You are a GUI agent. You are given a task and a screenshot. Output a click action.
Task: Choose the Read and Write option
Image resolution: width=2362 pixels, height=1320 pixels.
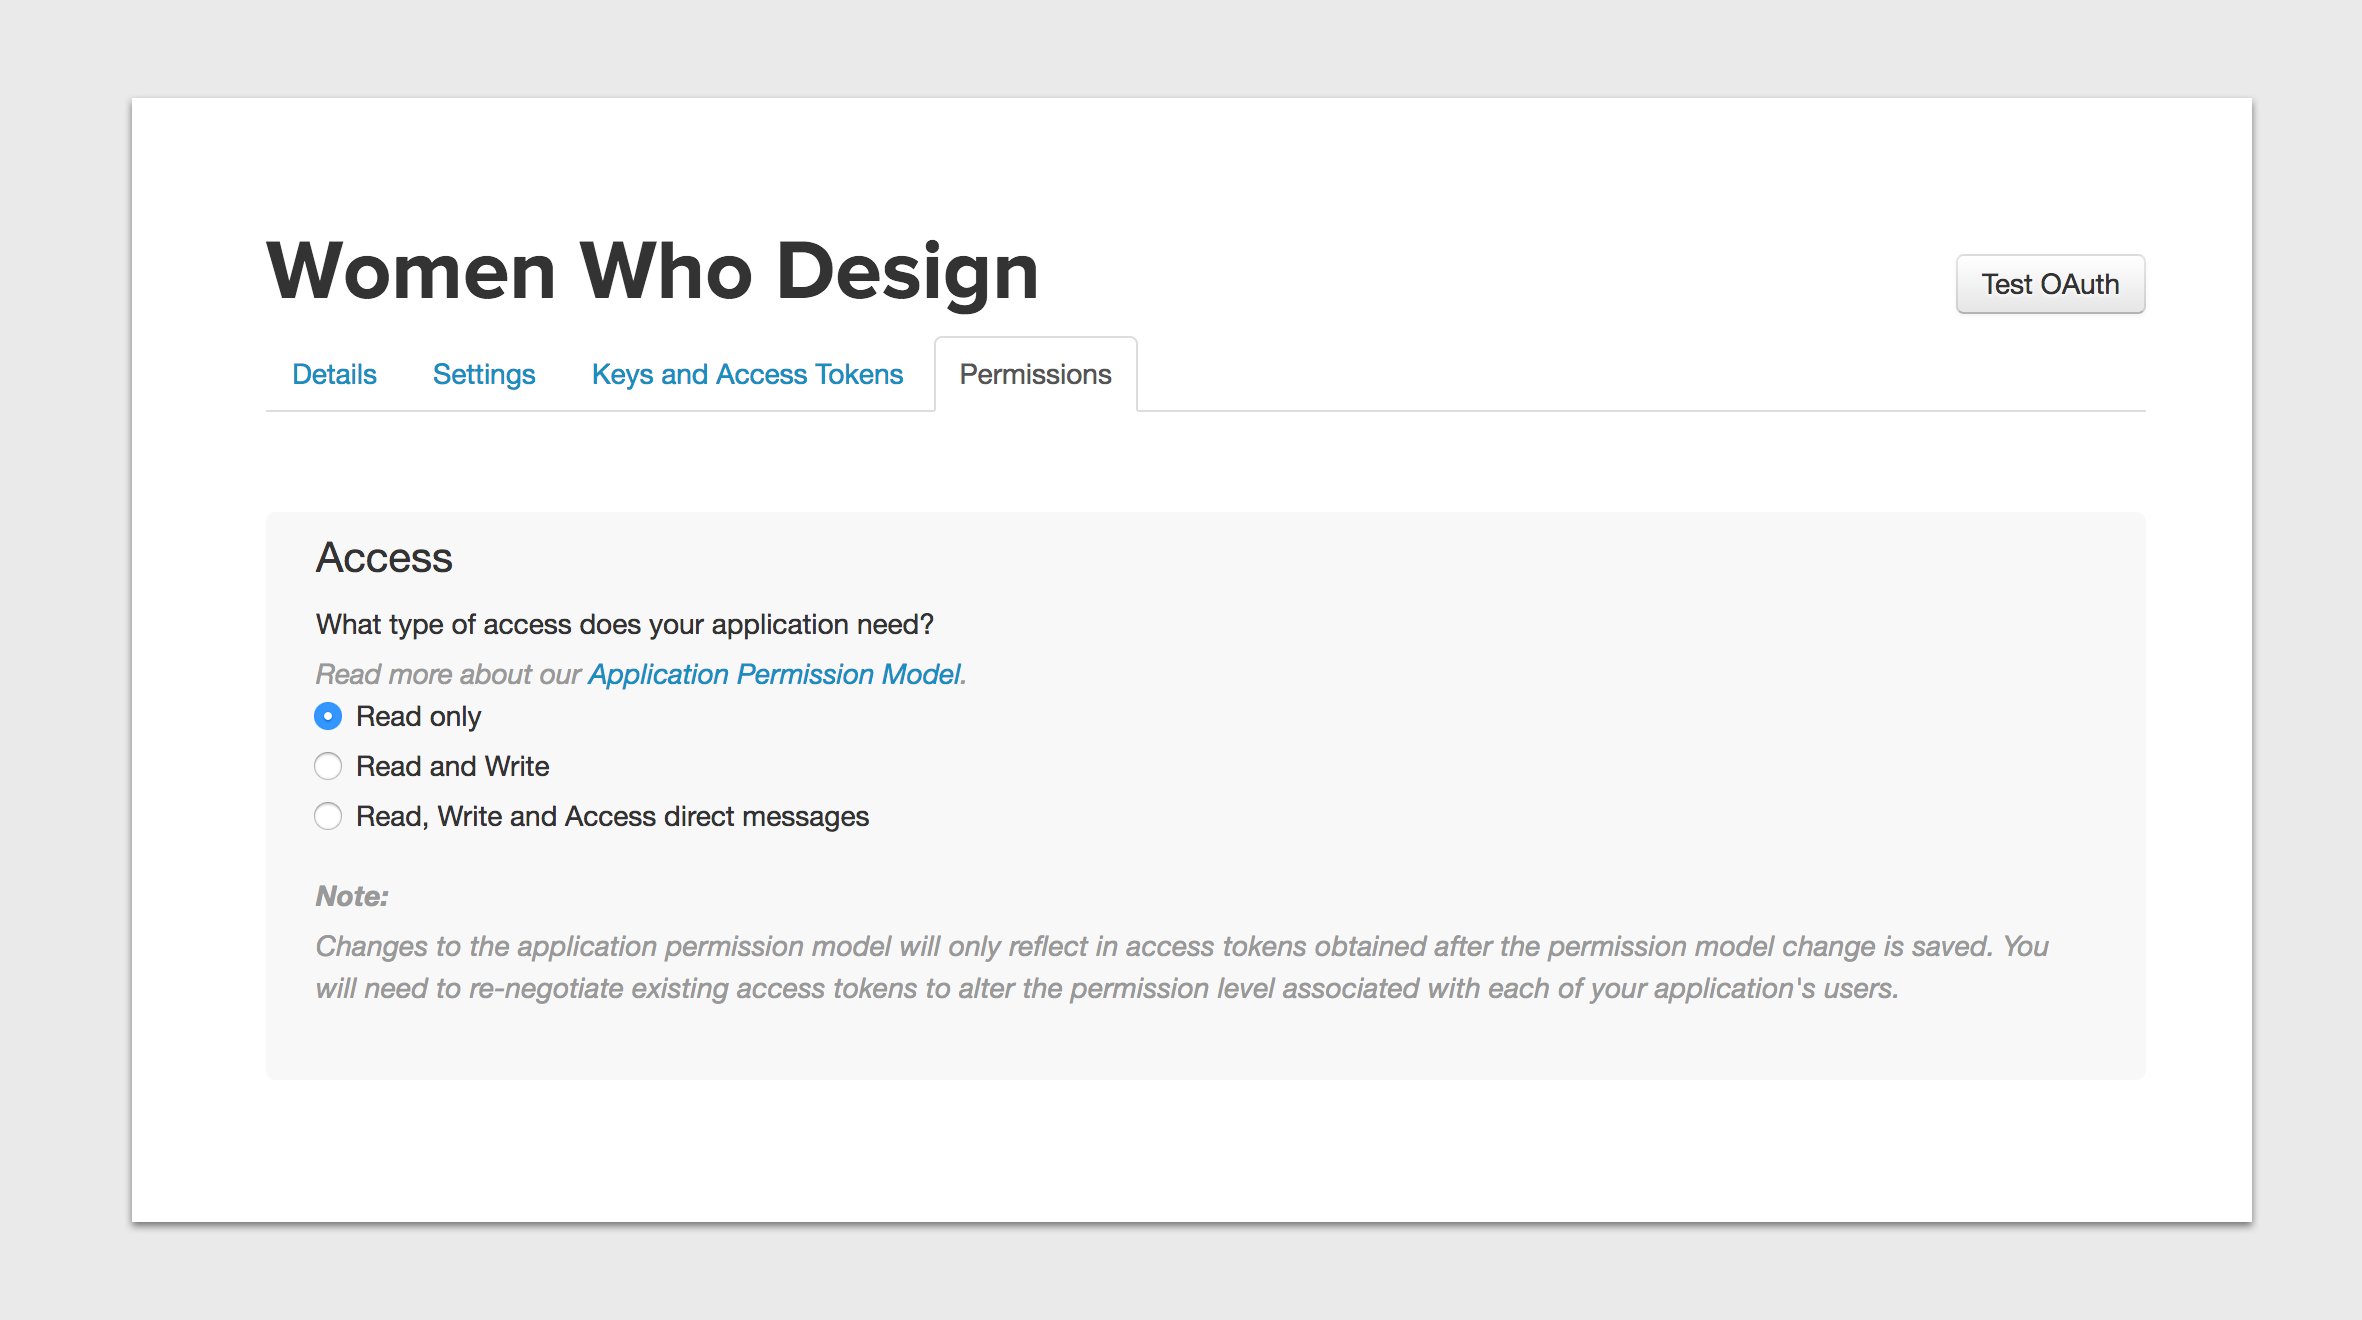coord(328,766)
